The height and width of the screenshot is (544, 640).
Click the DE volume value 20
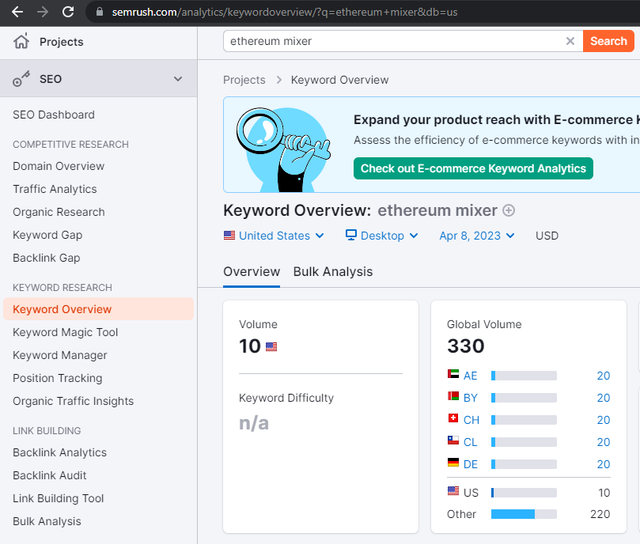(x=603, y=464)
